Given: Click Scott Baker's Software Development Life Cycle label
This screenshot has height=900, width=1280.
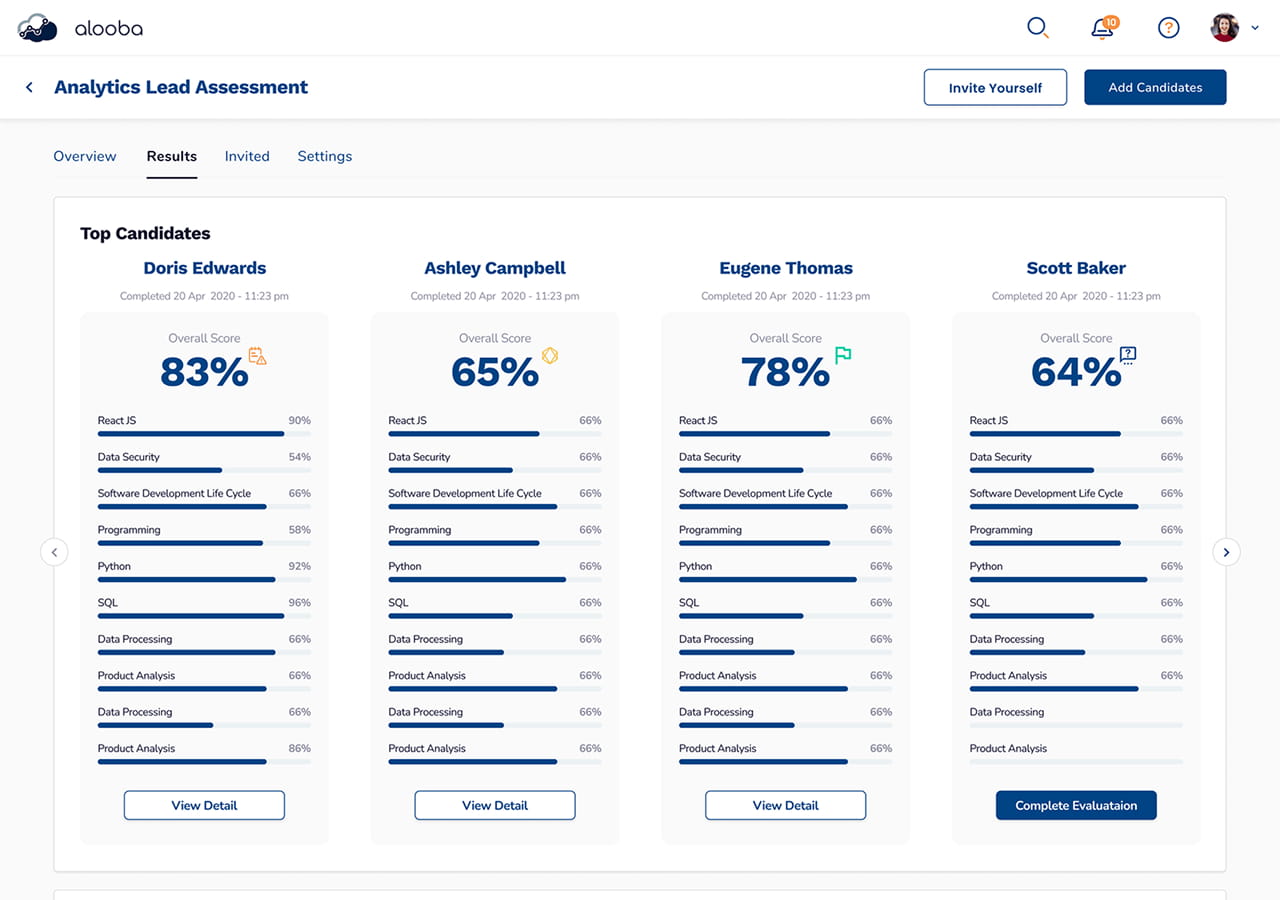Looking at the screenshot, I should click(x=1046, y=494).
